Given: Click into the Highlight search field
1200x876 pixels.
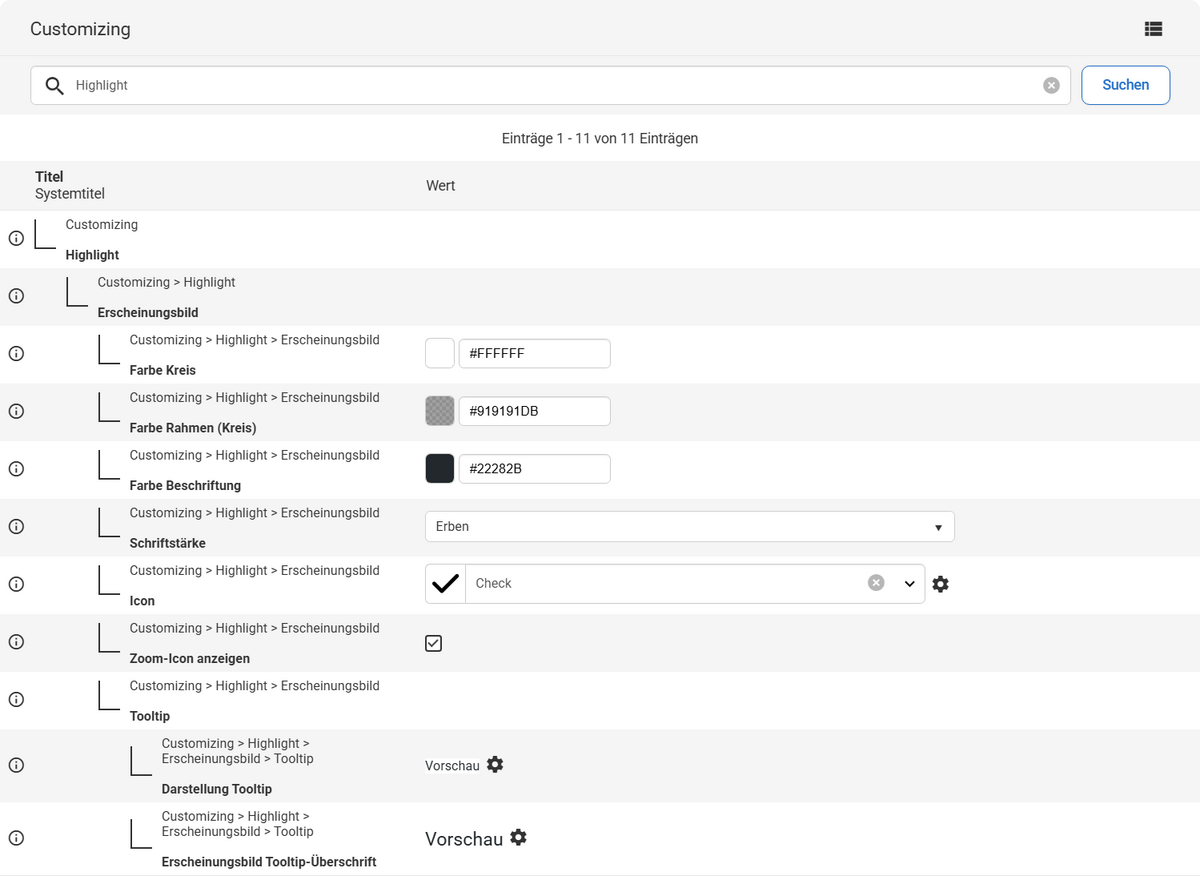Looking at the screenshot, I should pyautogui.click(x=550, y=85).
